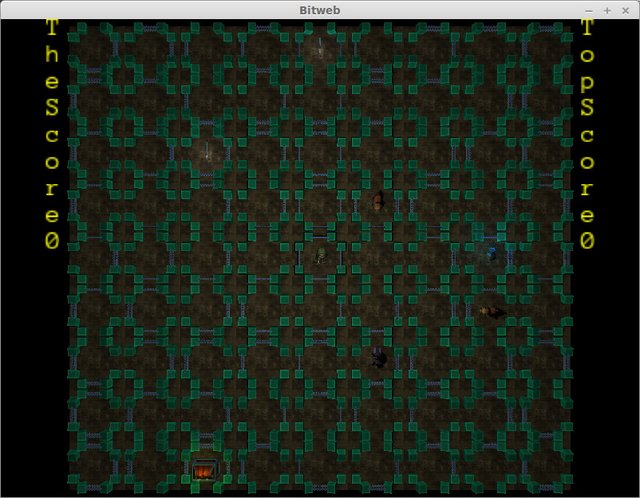Click the brown creature sprite nearest the board center
The height and width of the screenshot is (498, 640).
point(378,200)
